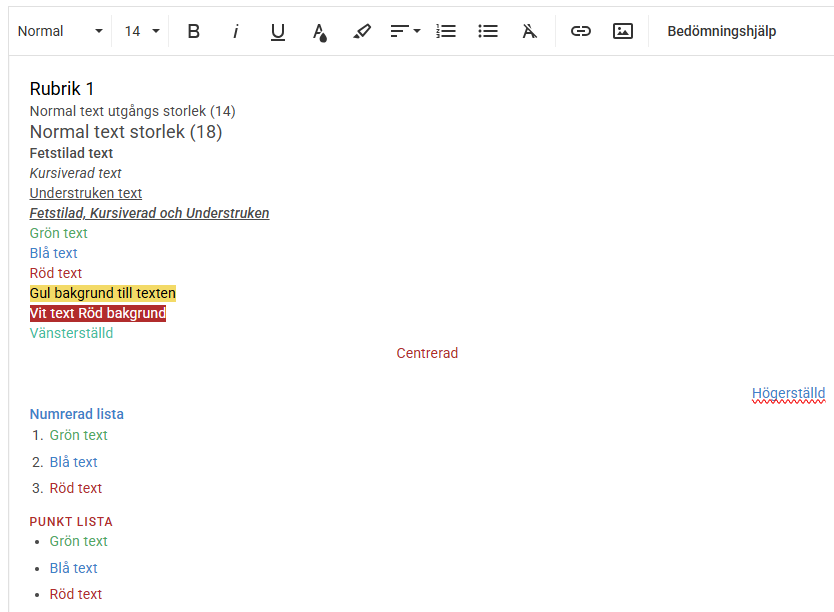The image size is (834, 612).
Task: Click the insert link icon
Action: [581, 31]
